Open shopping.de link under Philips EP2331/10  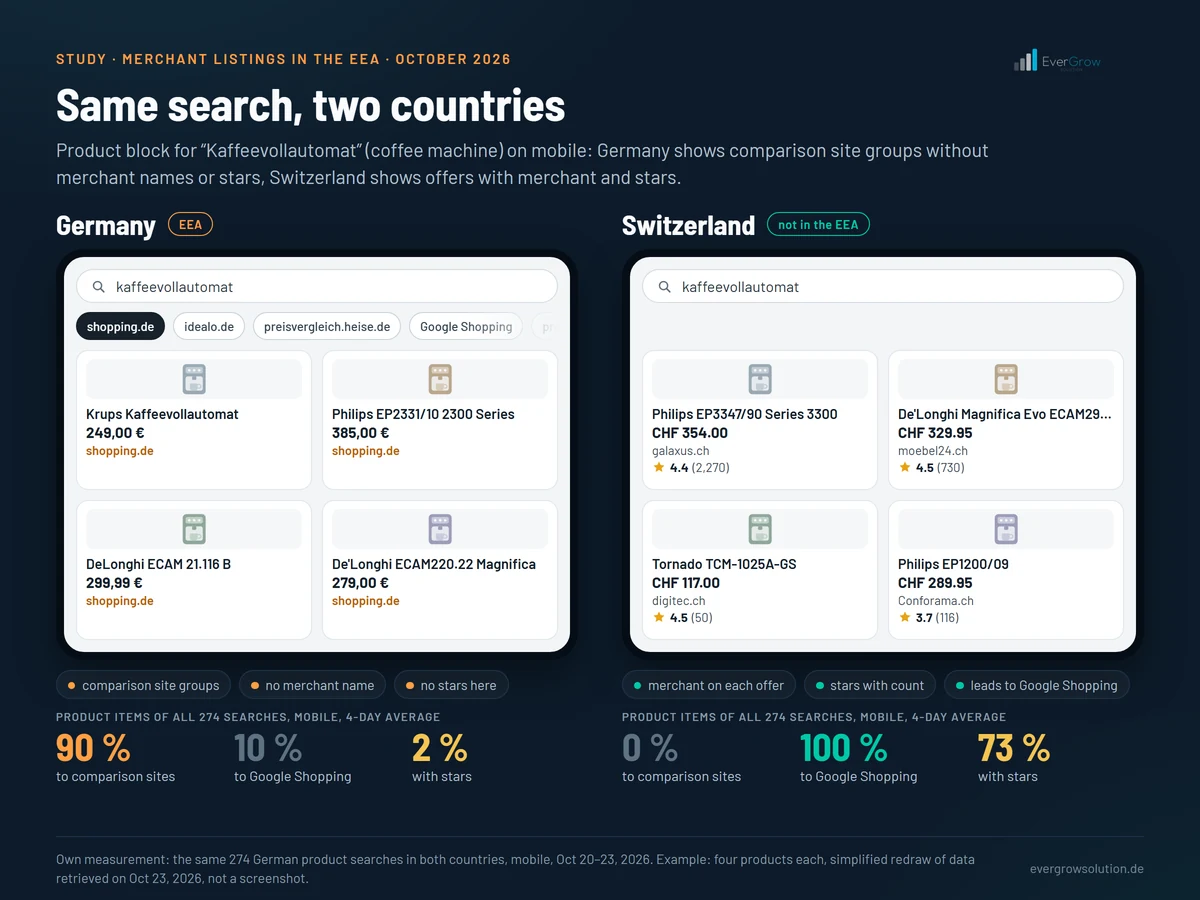(x=366, y=451)
